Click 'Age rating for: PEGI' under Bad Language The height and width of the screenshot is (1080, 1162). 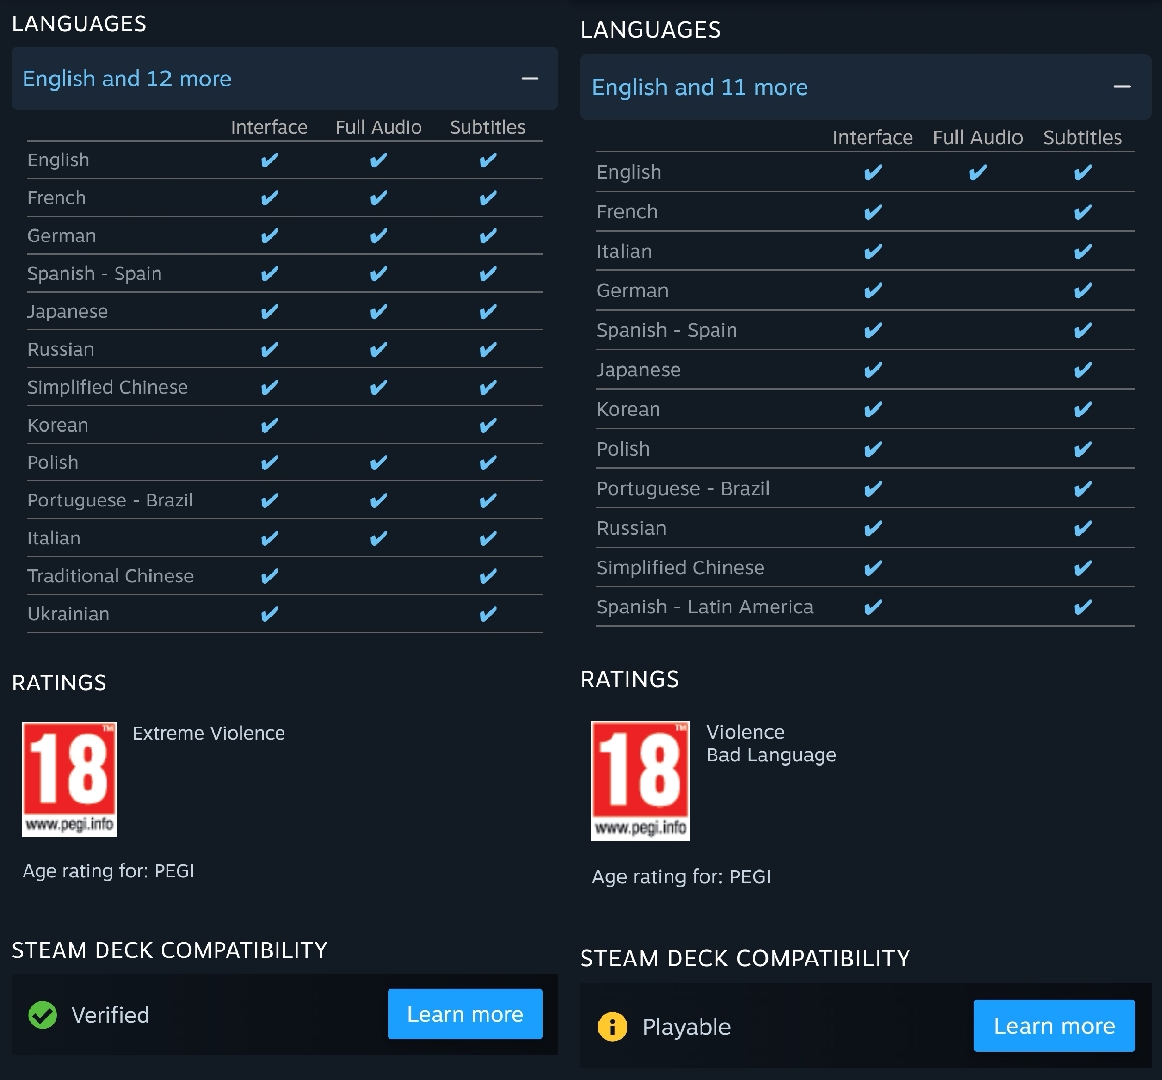pos(681,877)
